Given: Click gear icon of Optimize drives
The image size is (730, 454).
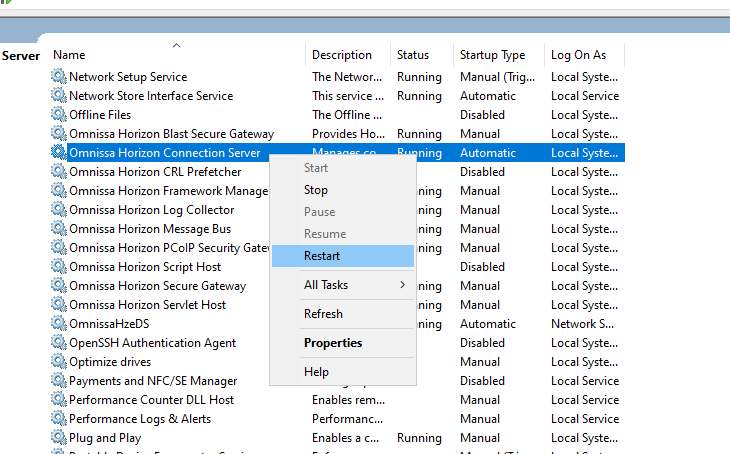Looking at the screenshot, I should point(59,361).
